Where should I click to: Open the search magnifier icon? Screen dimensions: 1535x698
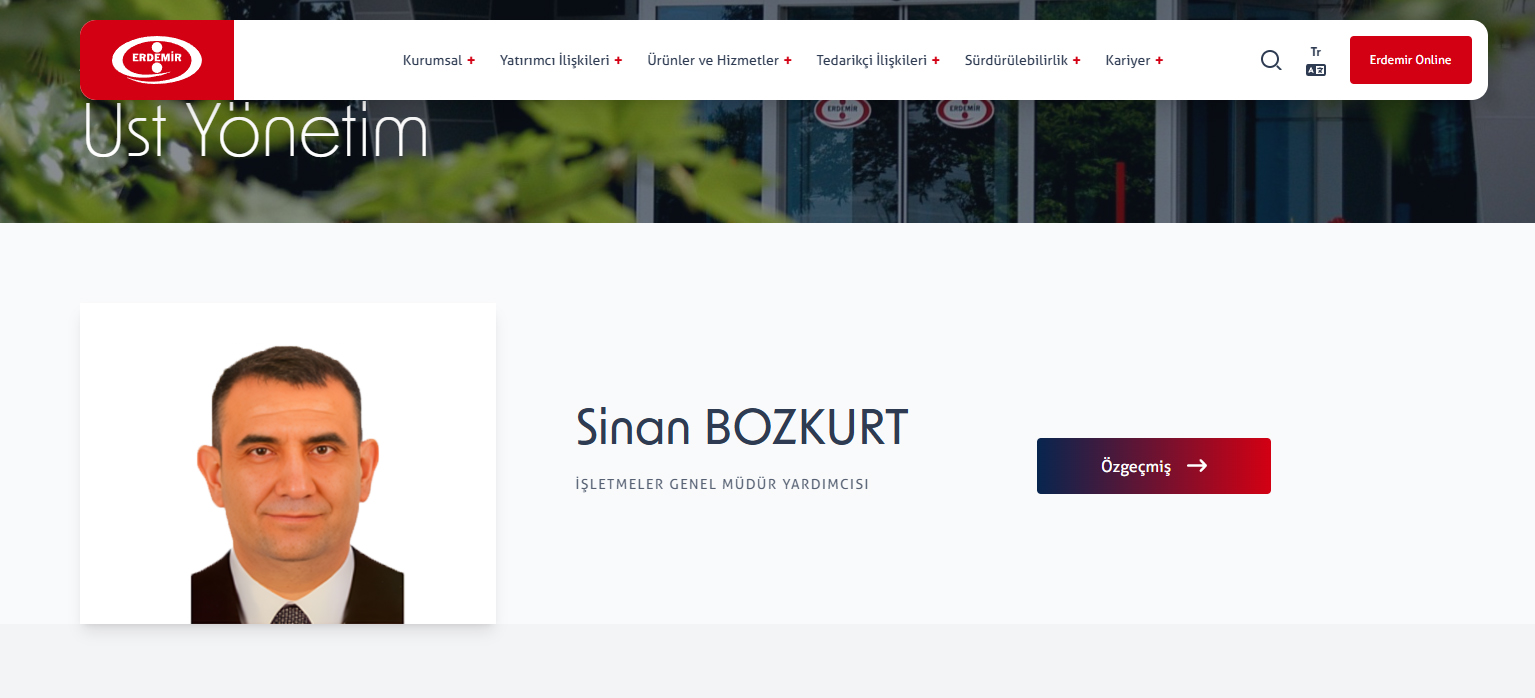[x=1271, y=60]
